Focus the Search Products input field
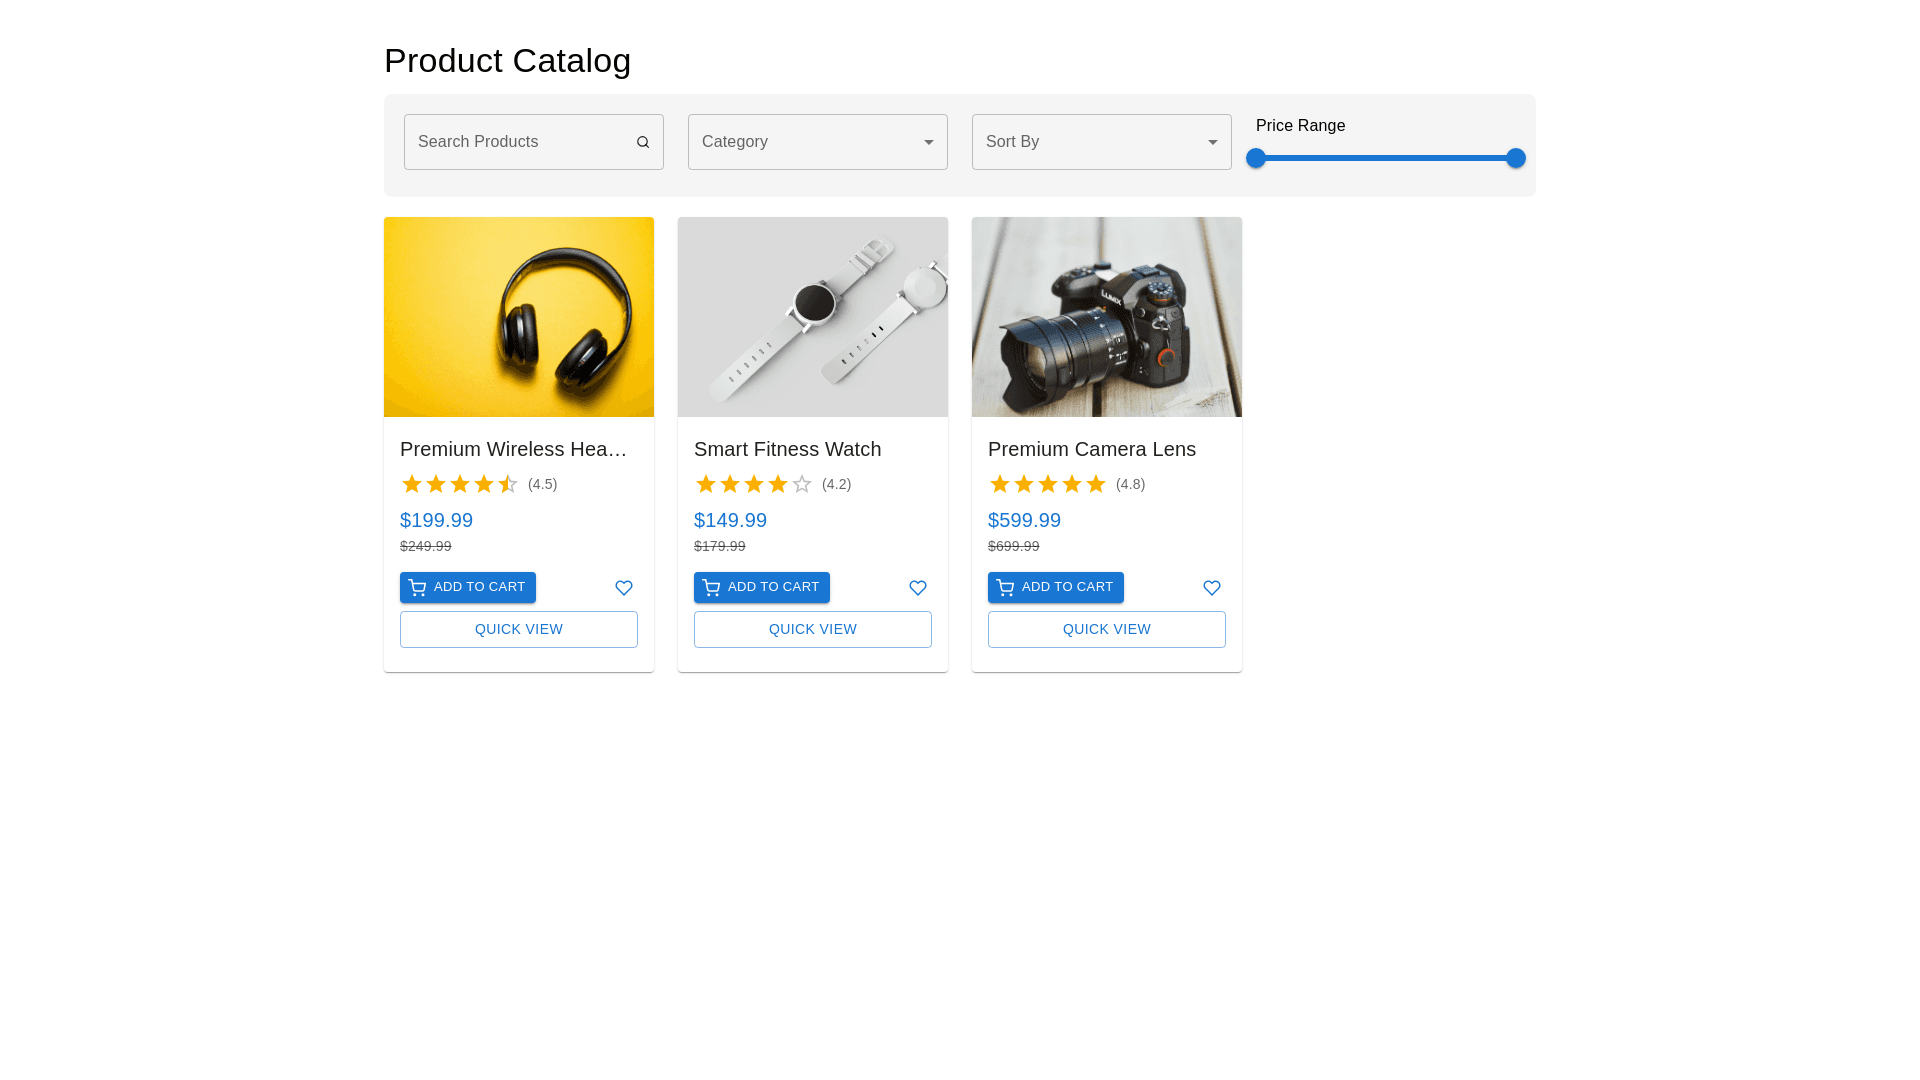The height and width of the screenshot is (1080, 1920). [520, 142]
